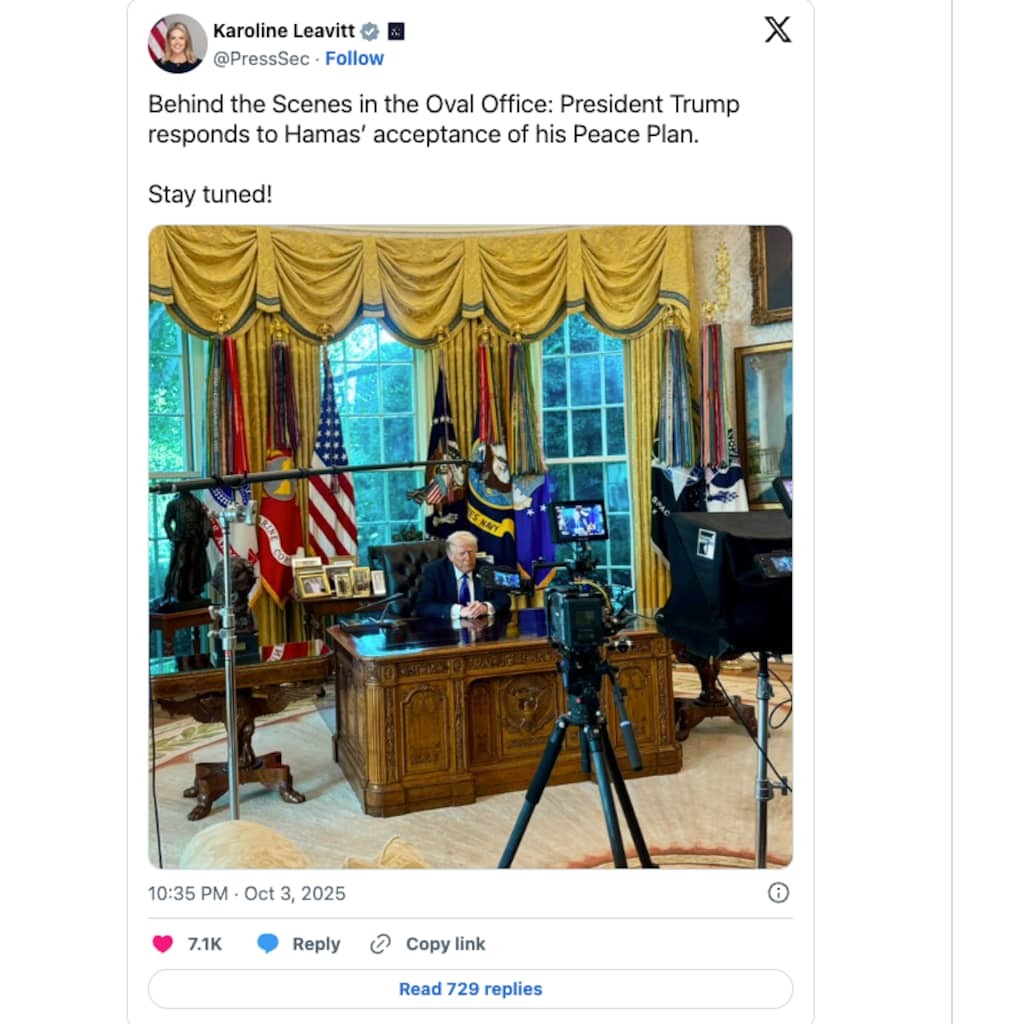Screen dimensions: 1024x1024
Task: Click the Karoline Leavitt display name
Action: click(283, 31)
